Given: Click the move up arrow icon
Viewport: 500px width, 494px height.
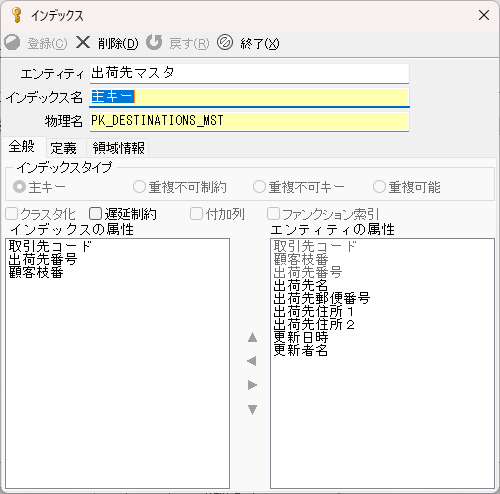Looking at the screenshot, I should (252, 337).
